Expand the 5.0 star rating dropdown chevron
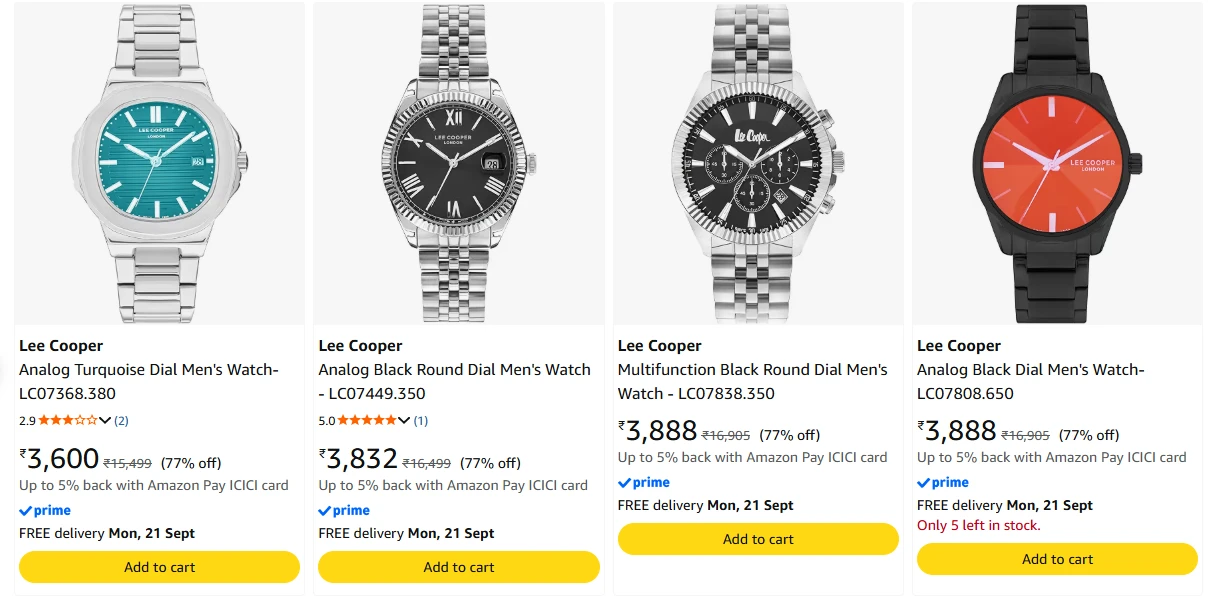This screenshot has width=1208, height=600. (x=404, y=420)
